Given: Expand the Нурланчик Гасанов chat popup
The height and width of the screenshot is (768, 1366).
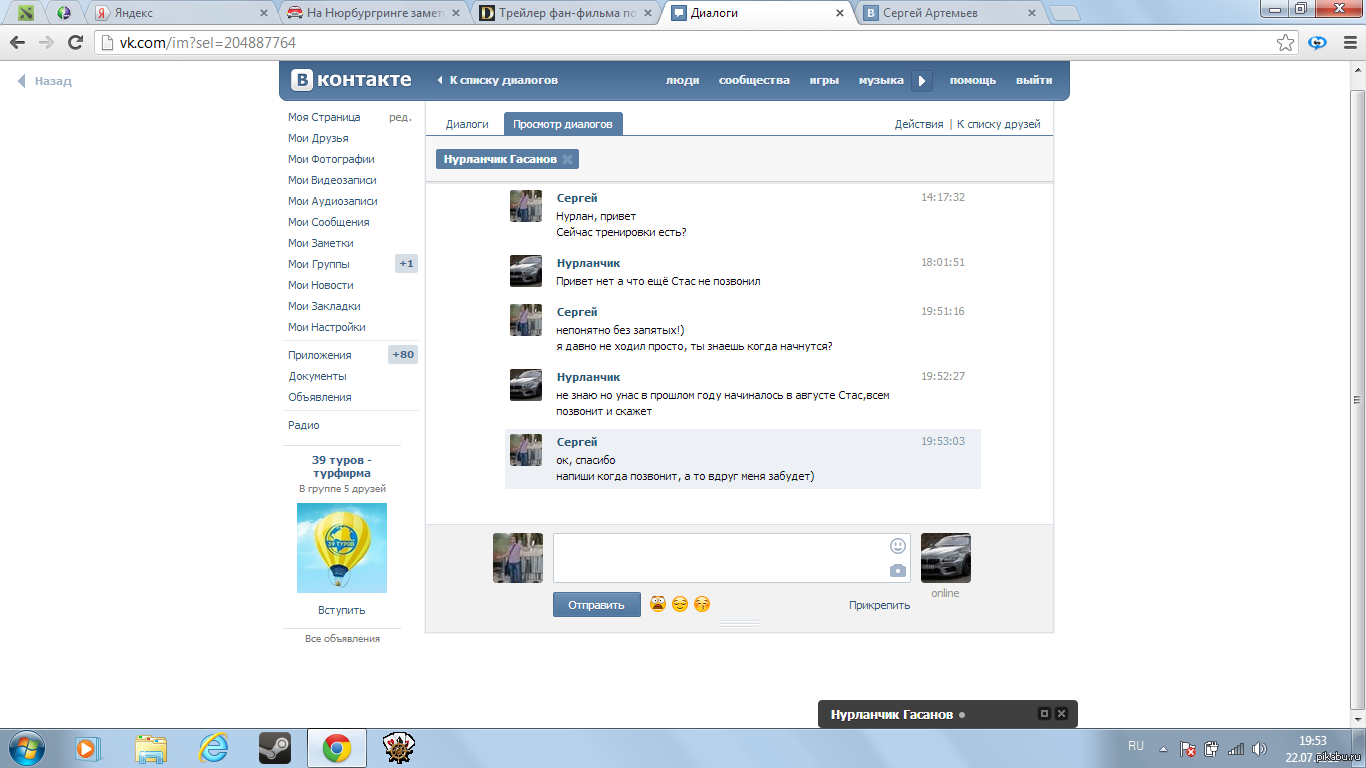Looking at the screenshot, I should click(x=1044, y=714).
